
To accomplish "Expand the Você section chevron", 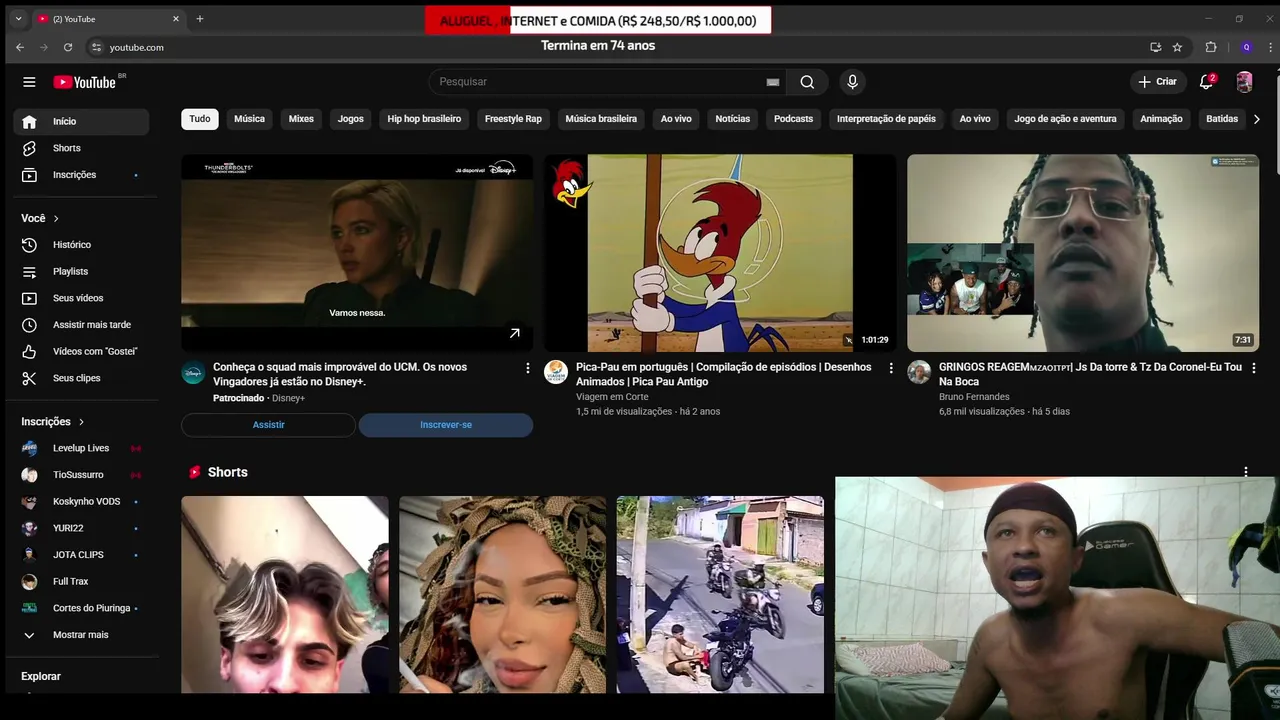I will coord(56,218).
